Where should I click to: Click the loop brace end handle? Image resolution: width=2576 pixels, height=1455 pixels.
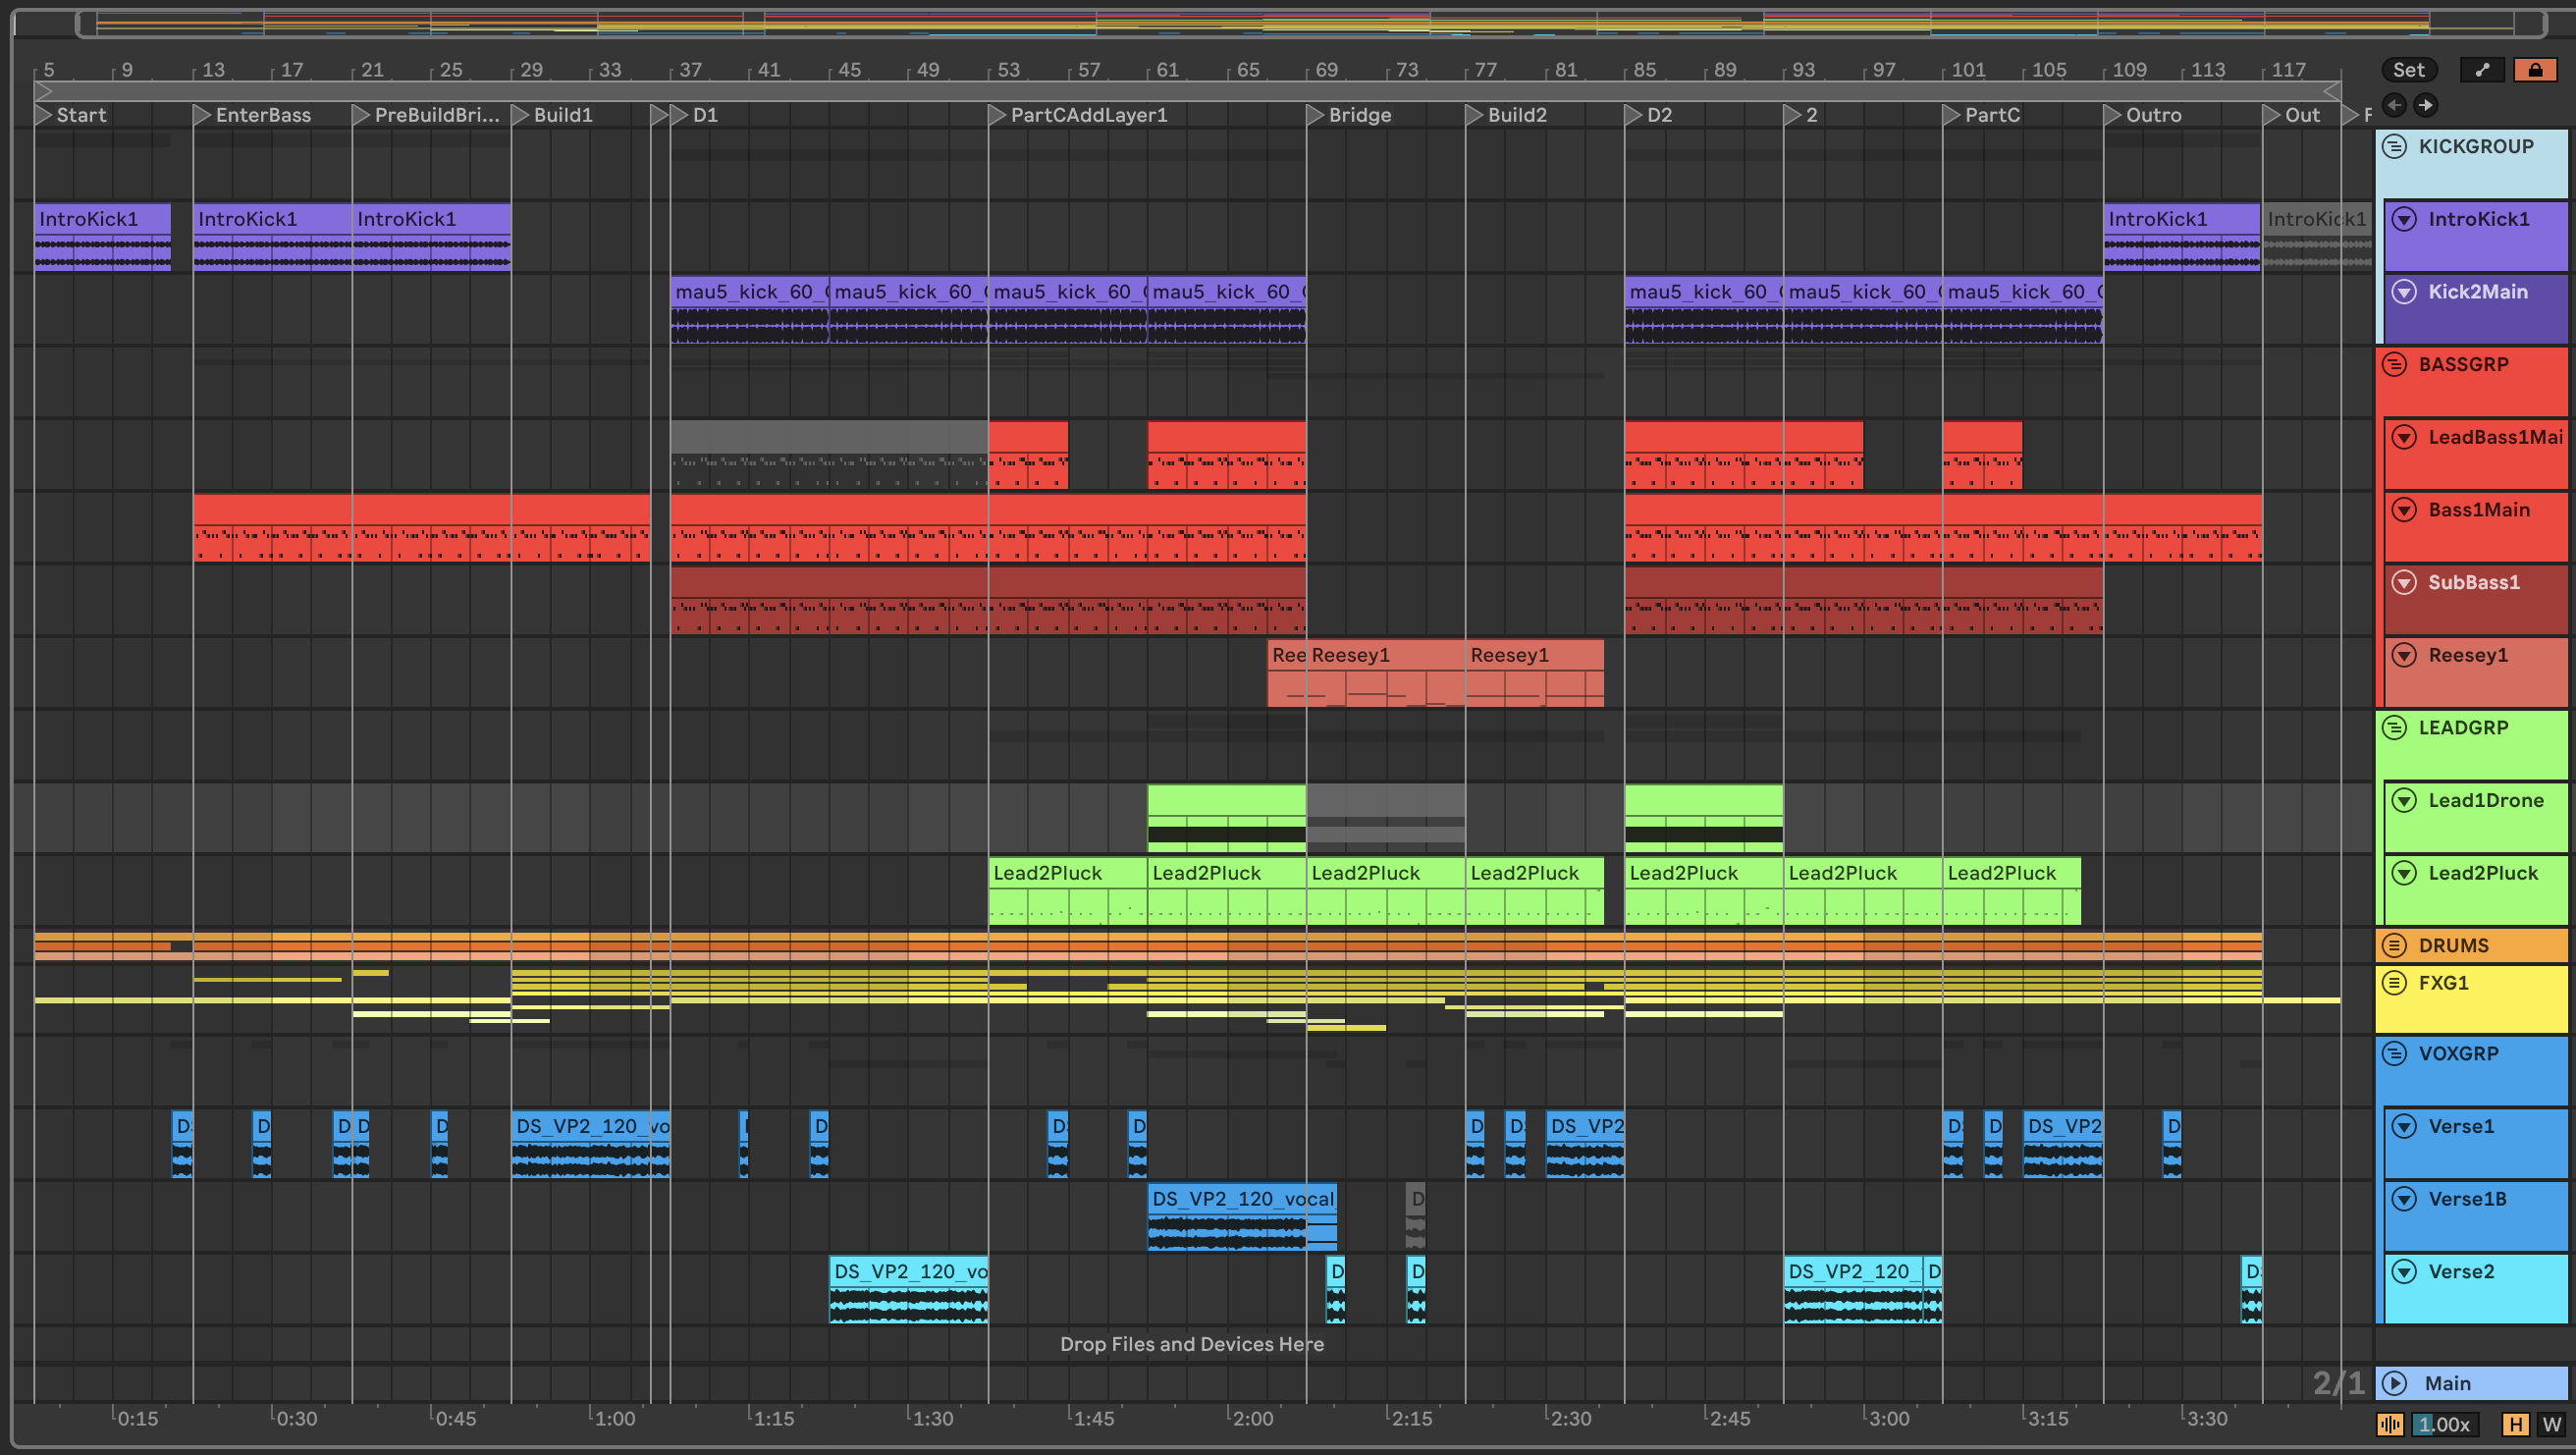click(x=2331, y=91)
